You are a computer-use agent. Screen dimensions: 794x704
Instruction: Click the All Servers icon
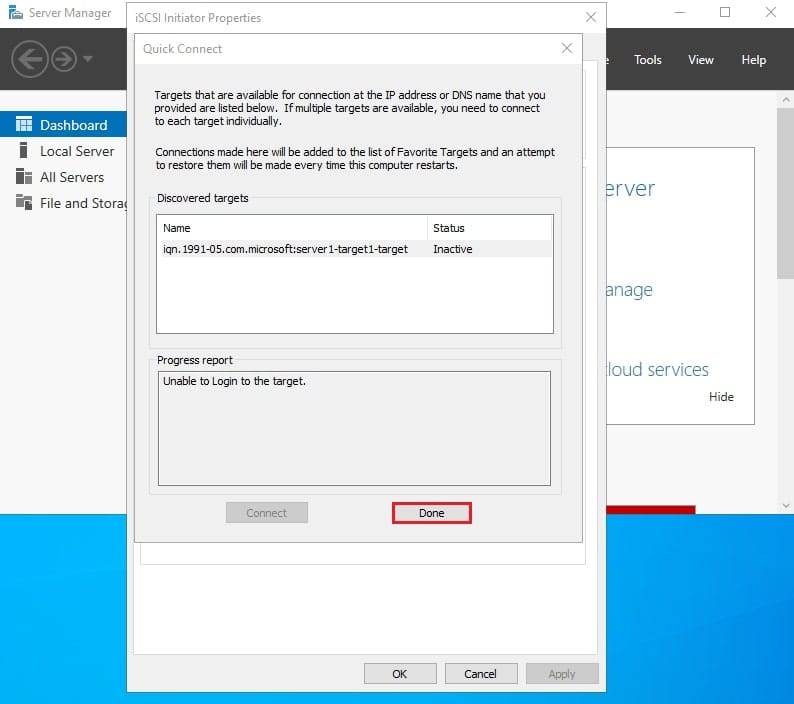(x=24, y=176)
